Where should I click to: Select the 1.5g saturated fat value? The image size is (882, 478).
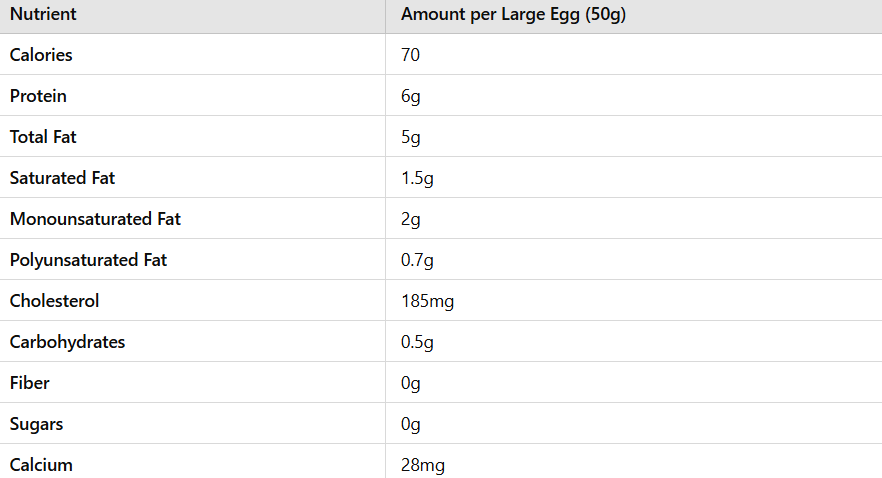pos(417,179)
